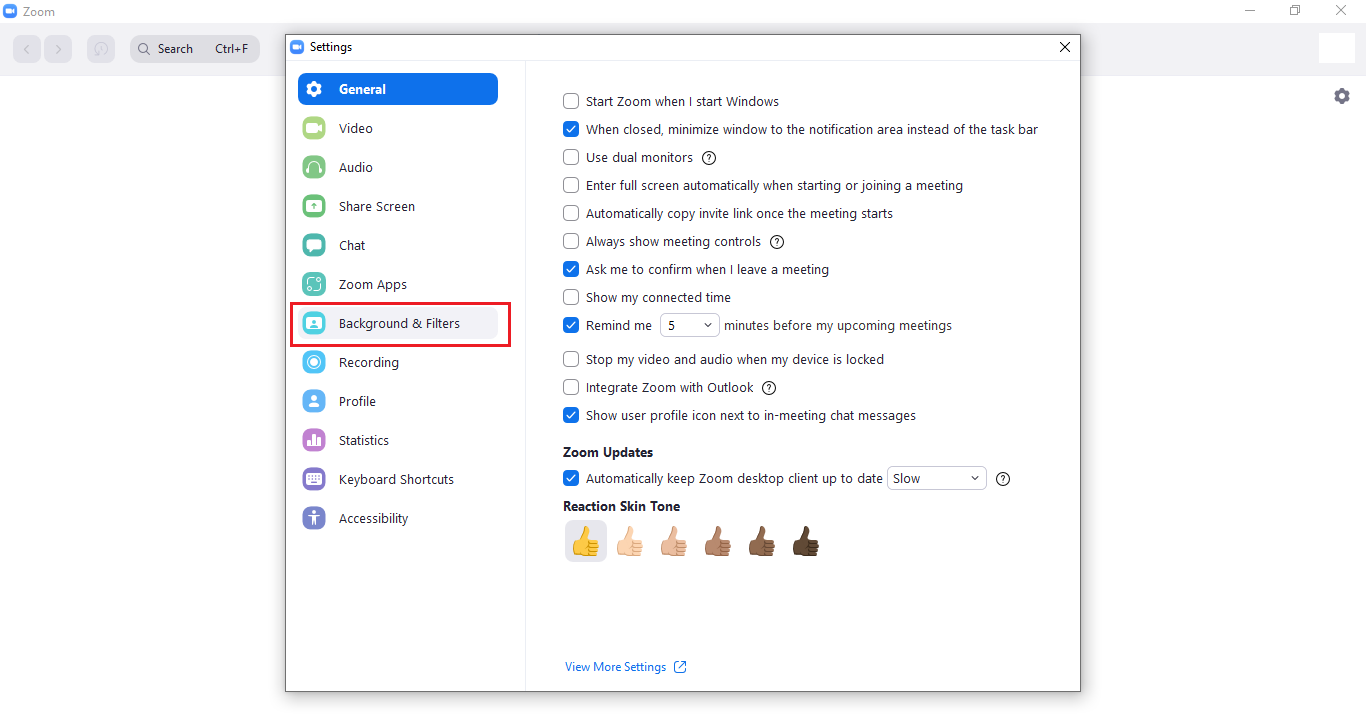Select the Audio headphones icon
The width and height of the screenshot is (1366, 726).
314,167
